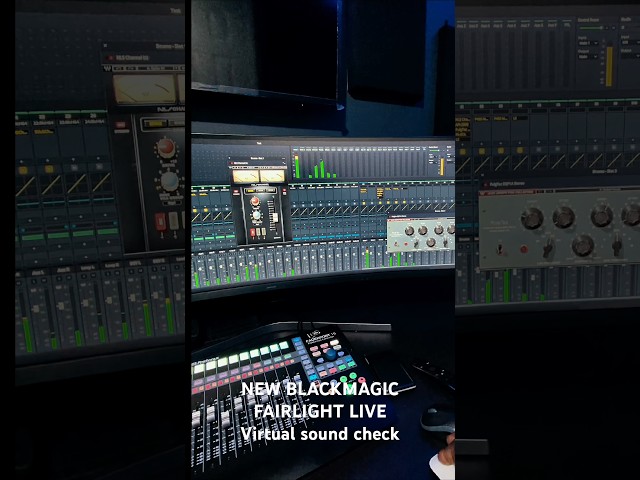Toggle first yellow channel button in right view

point(463,152)
